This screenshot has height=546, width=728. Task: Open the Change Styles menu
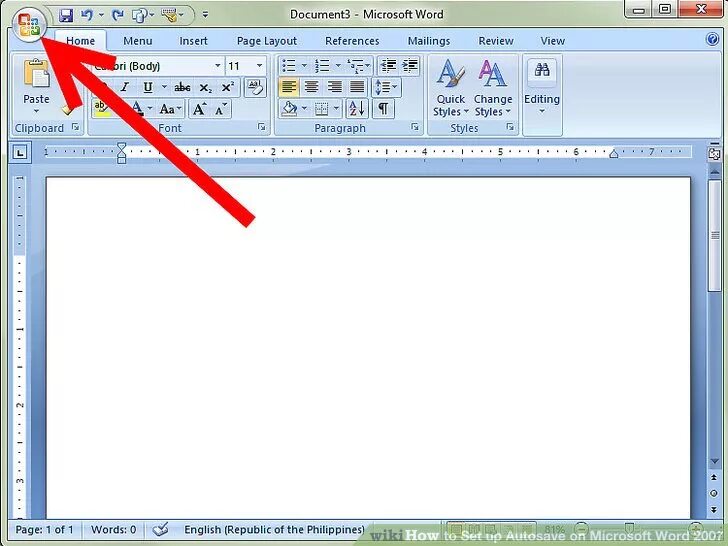pos(493,88)
